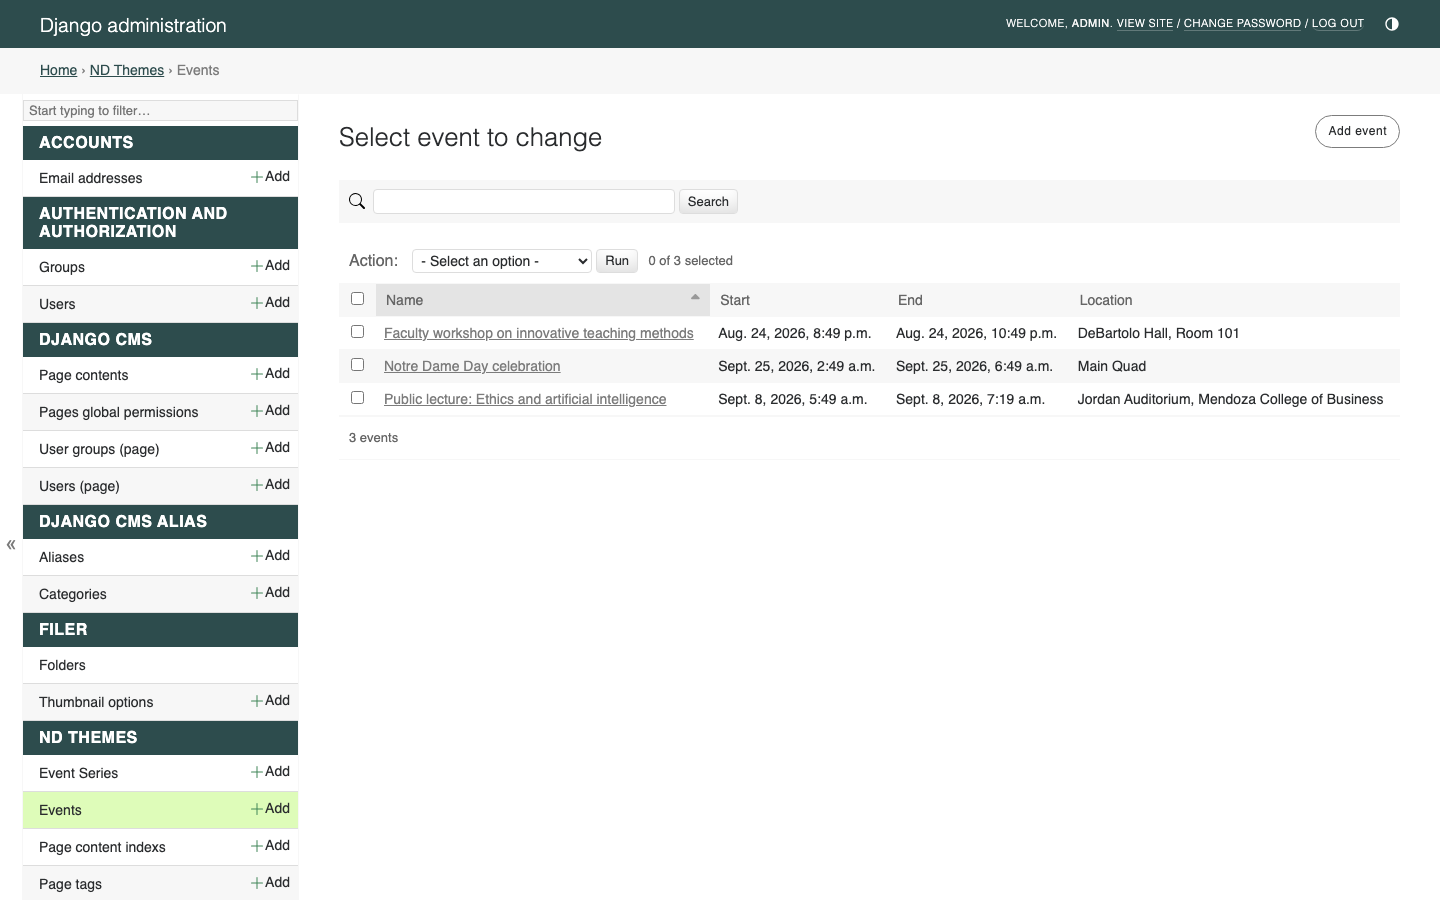Open Groups in the sidebar
The width and height of the screenshot is (1440, 900).
pos(62,267)
